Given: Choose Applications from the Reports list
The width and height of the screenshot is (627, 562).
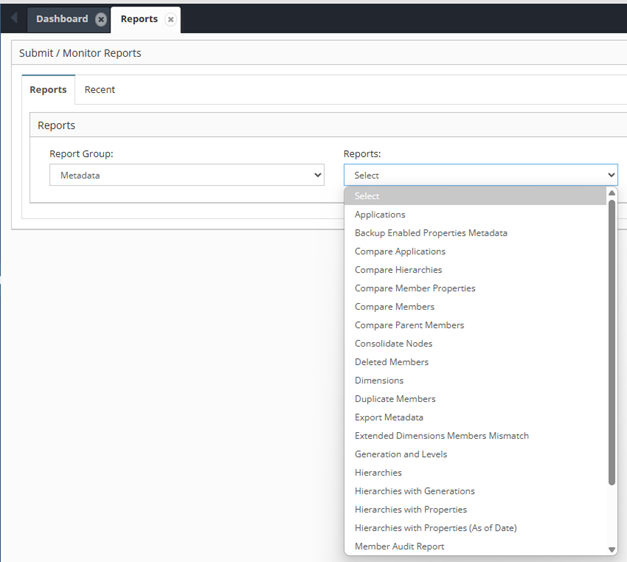Looking at the screenshot, I should (475, 214).
